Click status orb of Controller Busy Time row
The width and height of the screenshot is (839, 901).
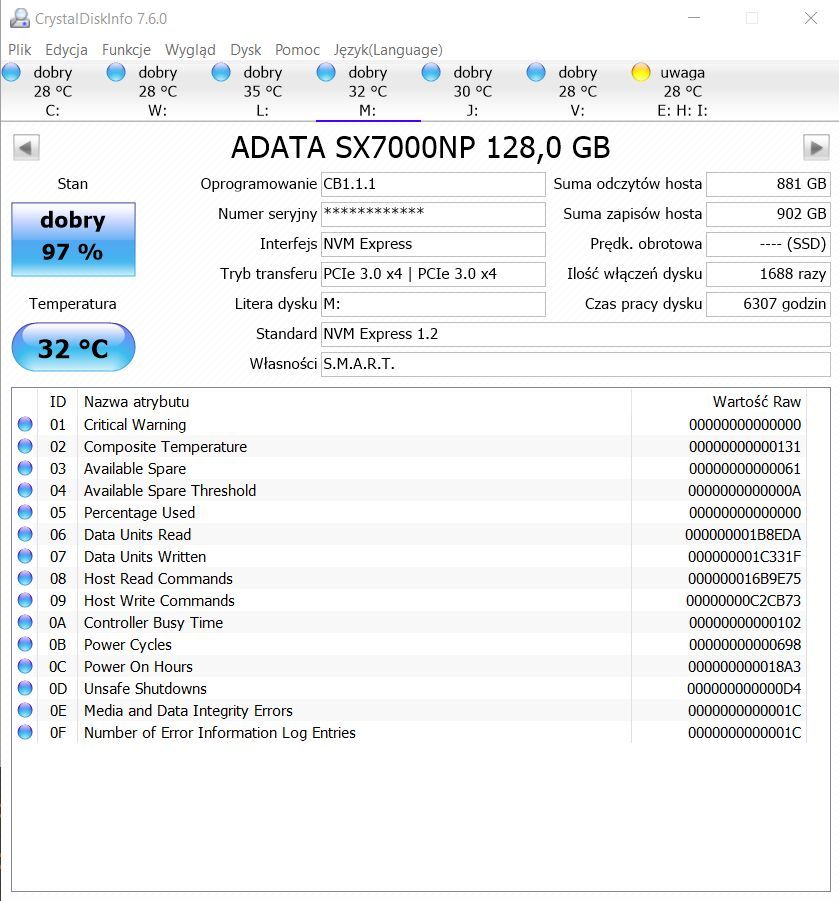pos(25,622)
